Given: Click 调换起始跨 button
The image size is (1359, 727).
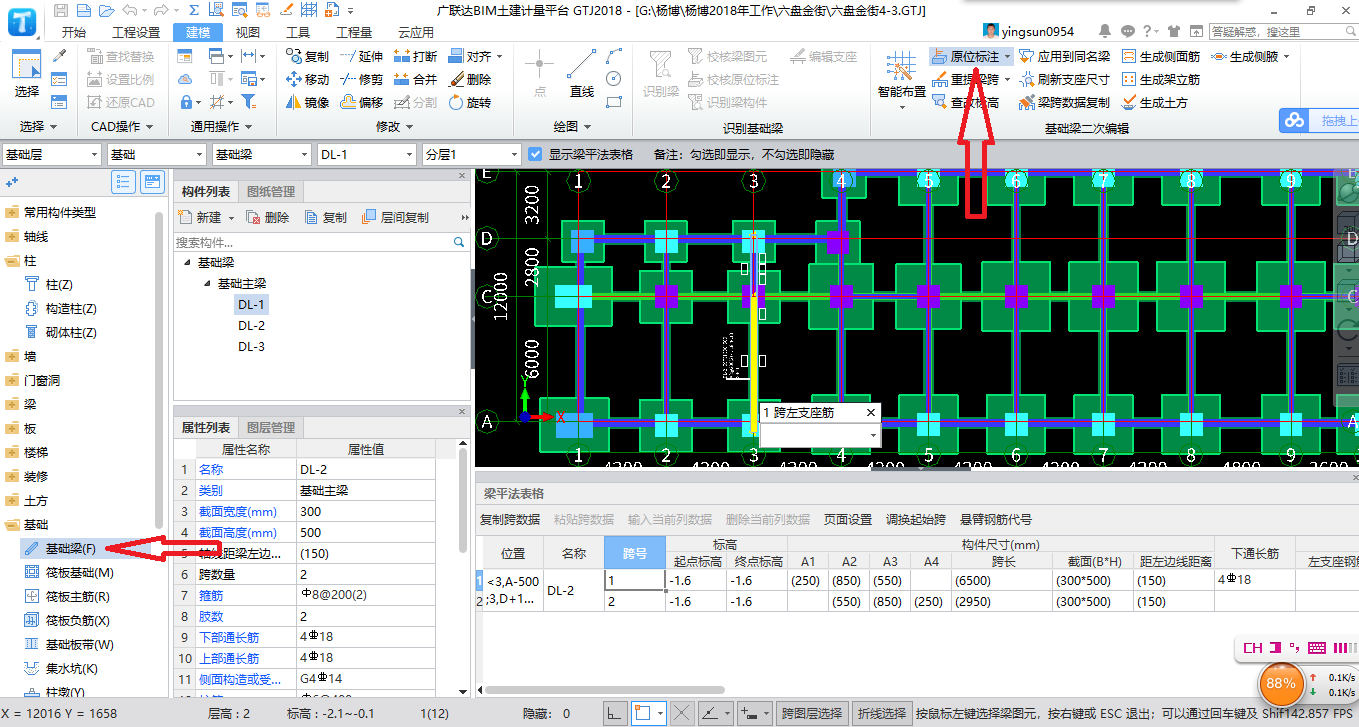Looking at the screenshot, I should pos(916,520).
